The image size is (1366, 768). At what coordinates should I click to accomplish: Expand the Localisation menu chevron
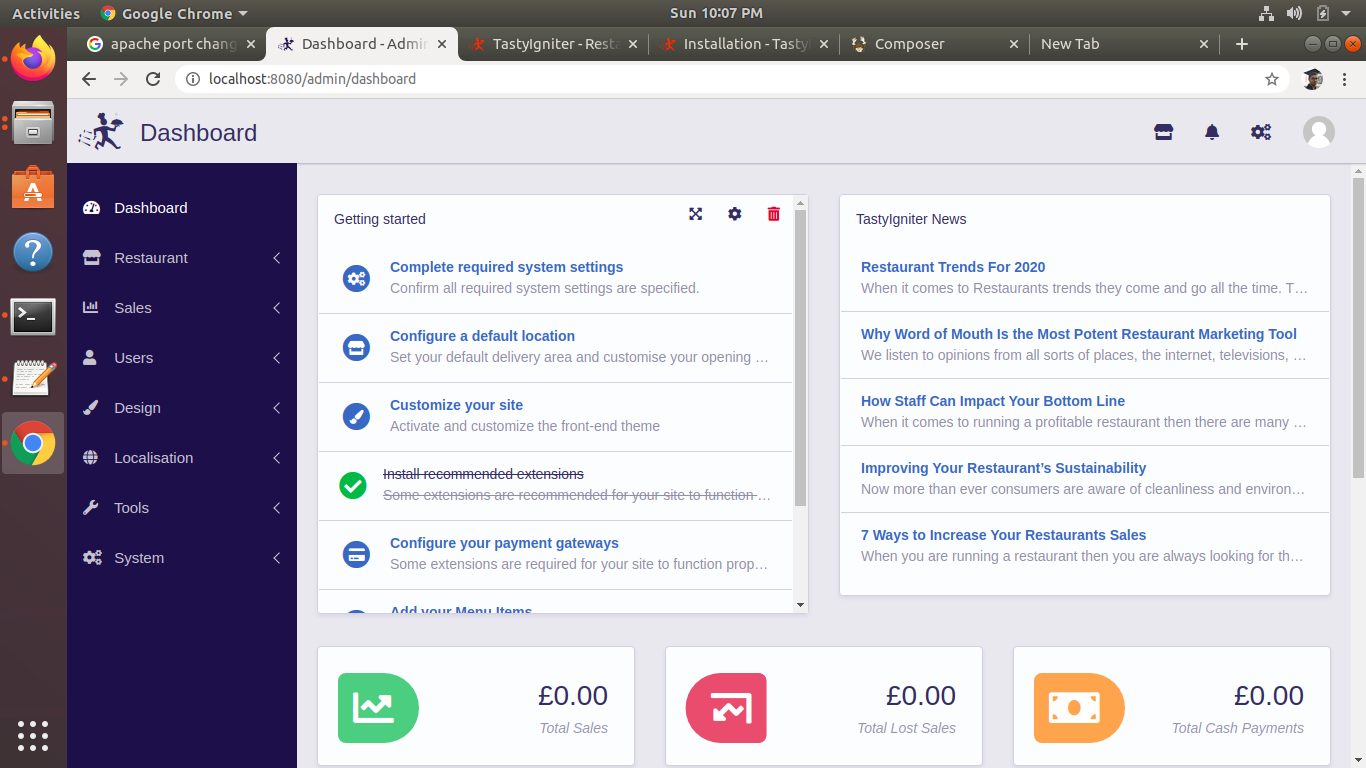pos(277,458)
